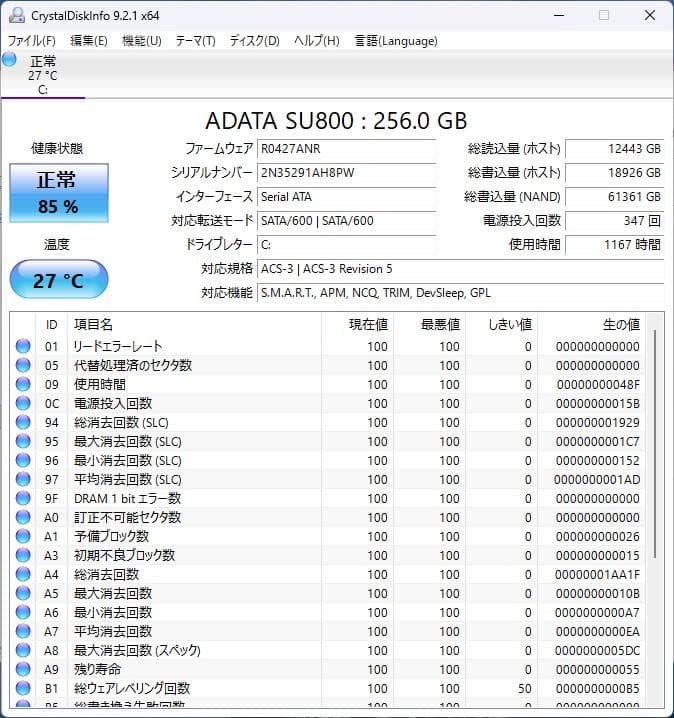The image size is (674, 718).
Task: Click the 27 °C temperature button
Action: (59, 279)
